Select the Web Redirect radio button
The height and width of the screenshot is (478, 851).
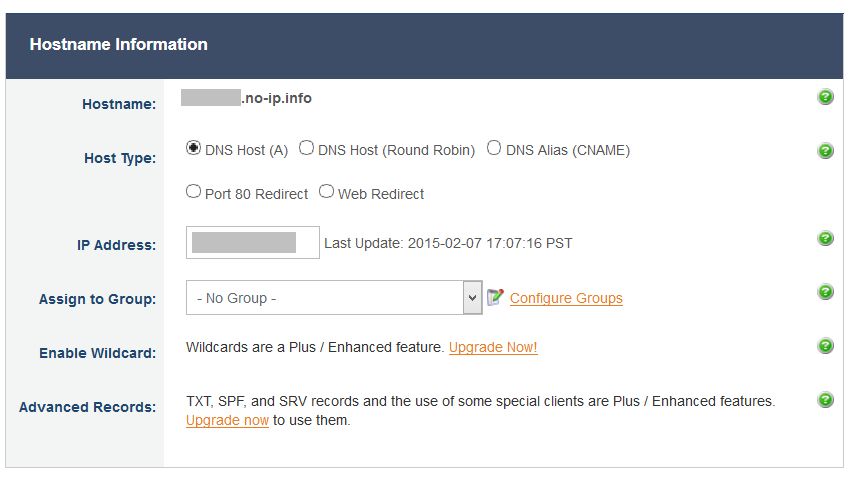326,192
